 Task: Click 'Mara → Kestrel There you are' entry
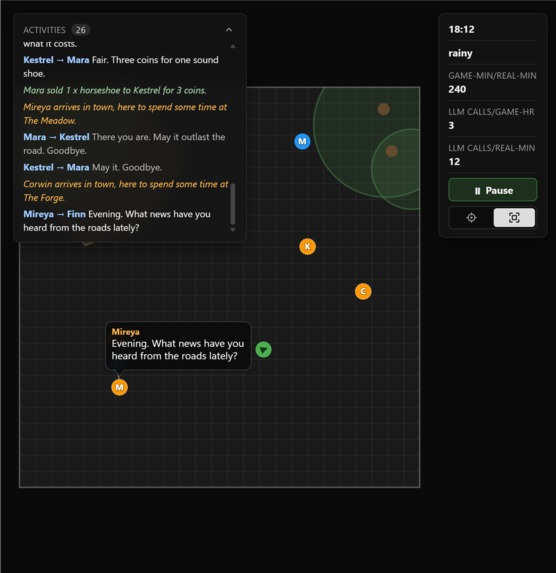124,144
